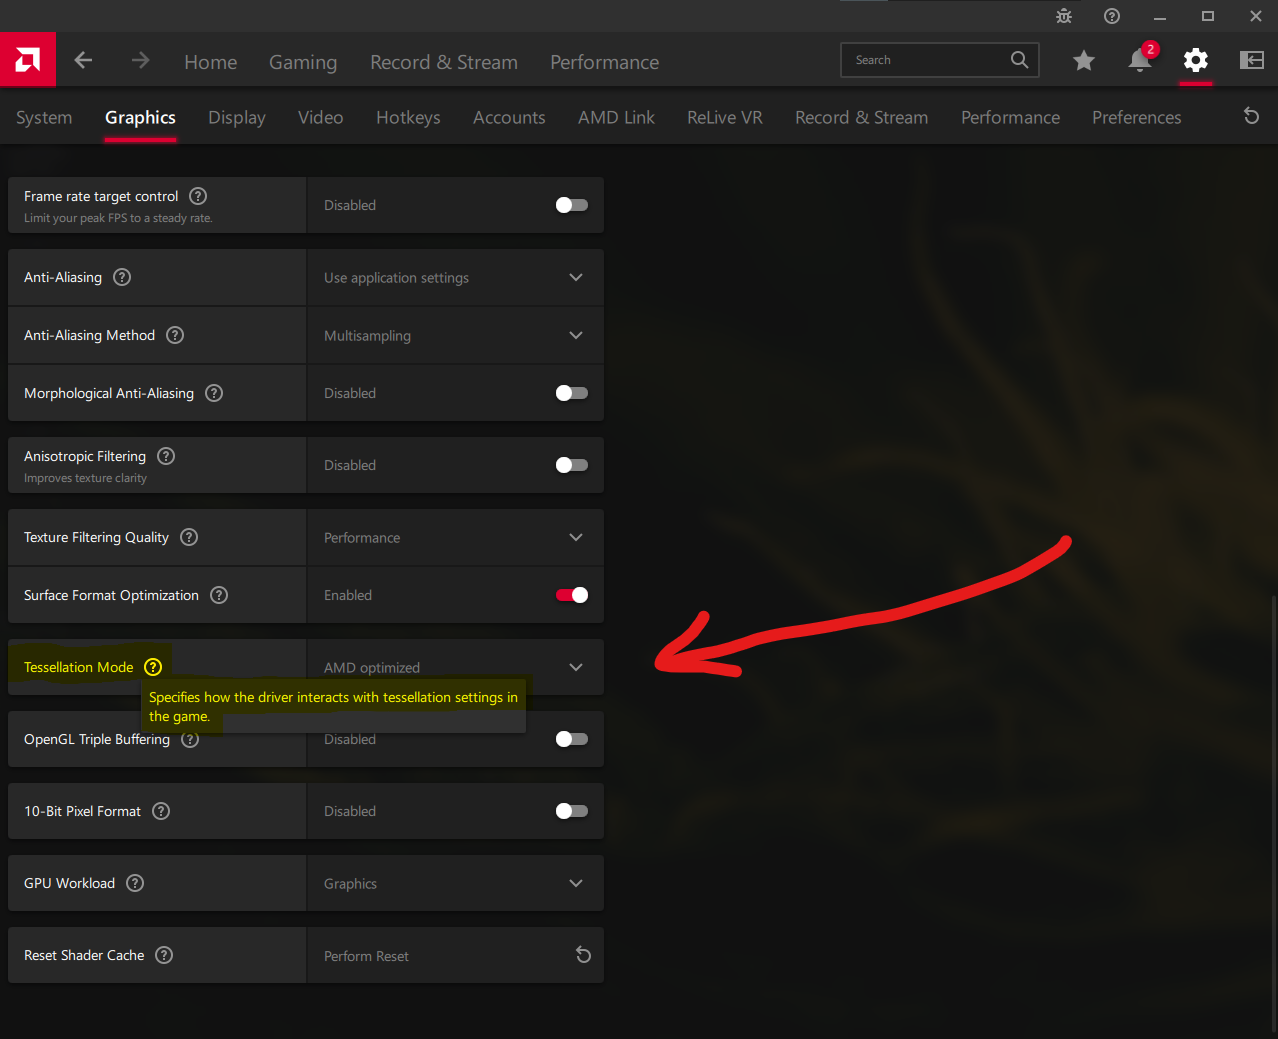Show help for Surface Format Optimization
Viewport: 1278px width, 1039px height.
tap(219, 595)
